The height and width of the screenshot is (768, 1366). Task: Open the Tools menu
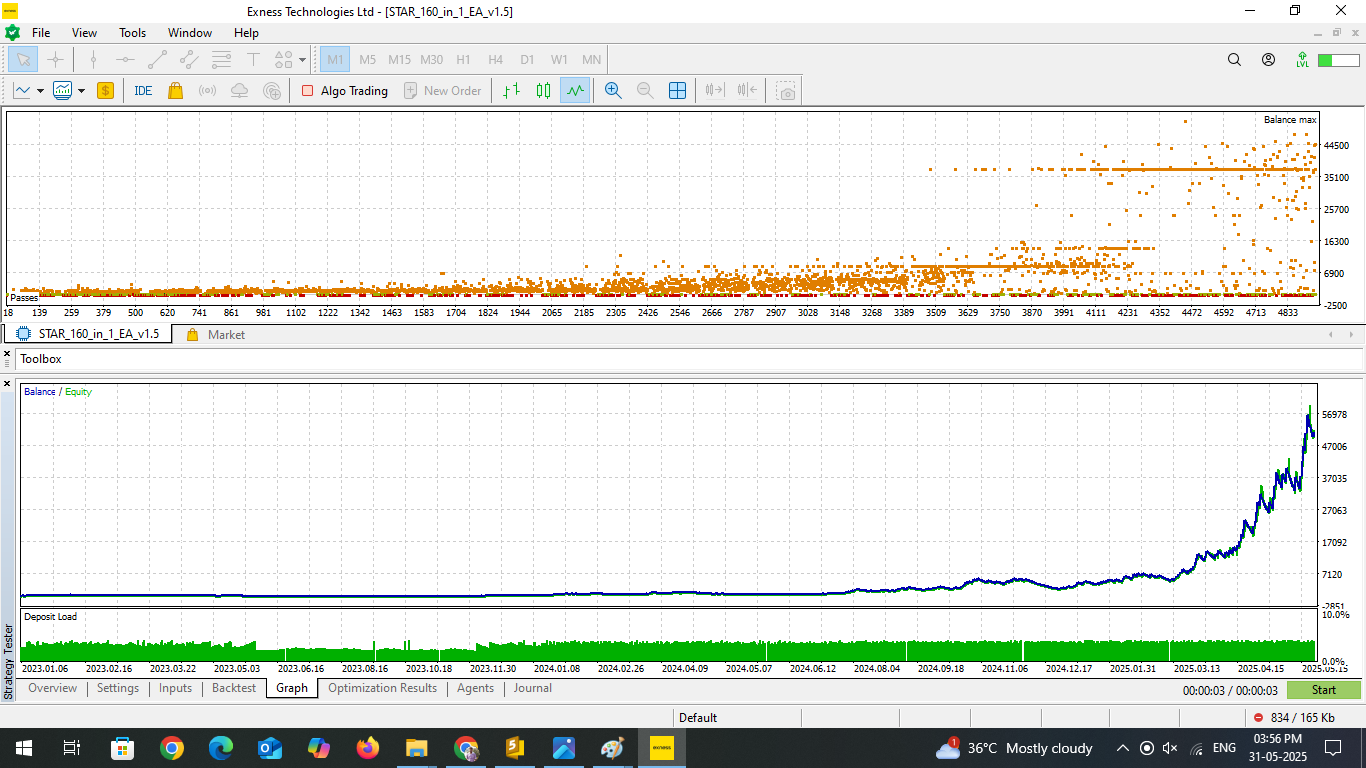[132, 33]
